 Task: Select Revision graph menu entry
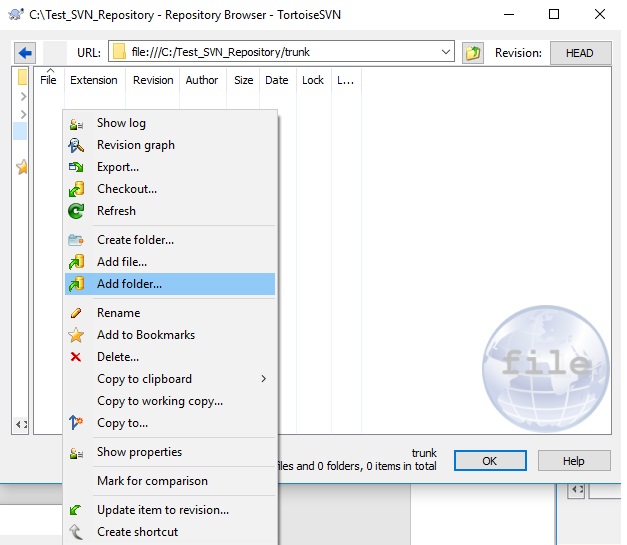tap(170, 145)
